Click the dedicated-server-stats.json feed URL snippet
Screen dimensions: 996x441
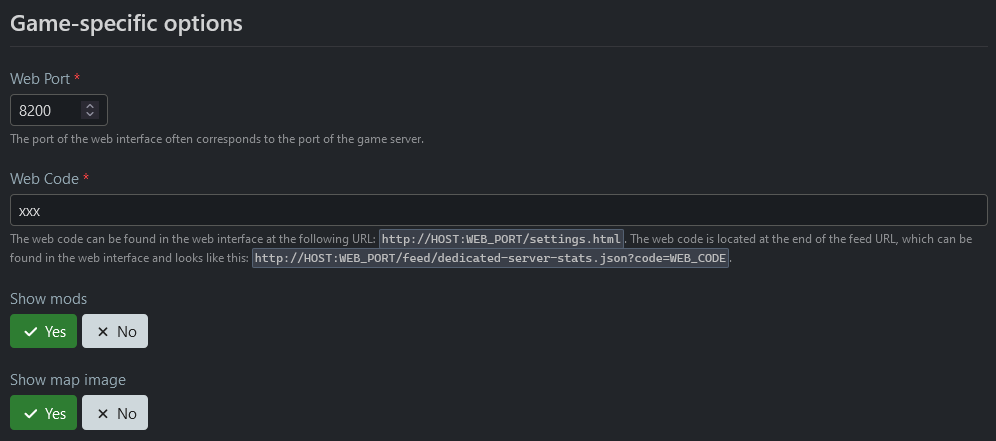point(491,258)
